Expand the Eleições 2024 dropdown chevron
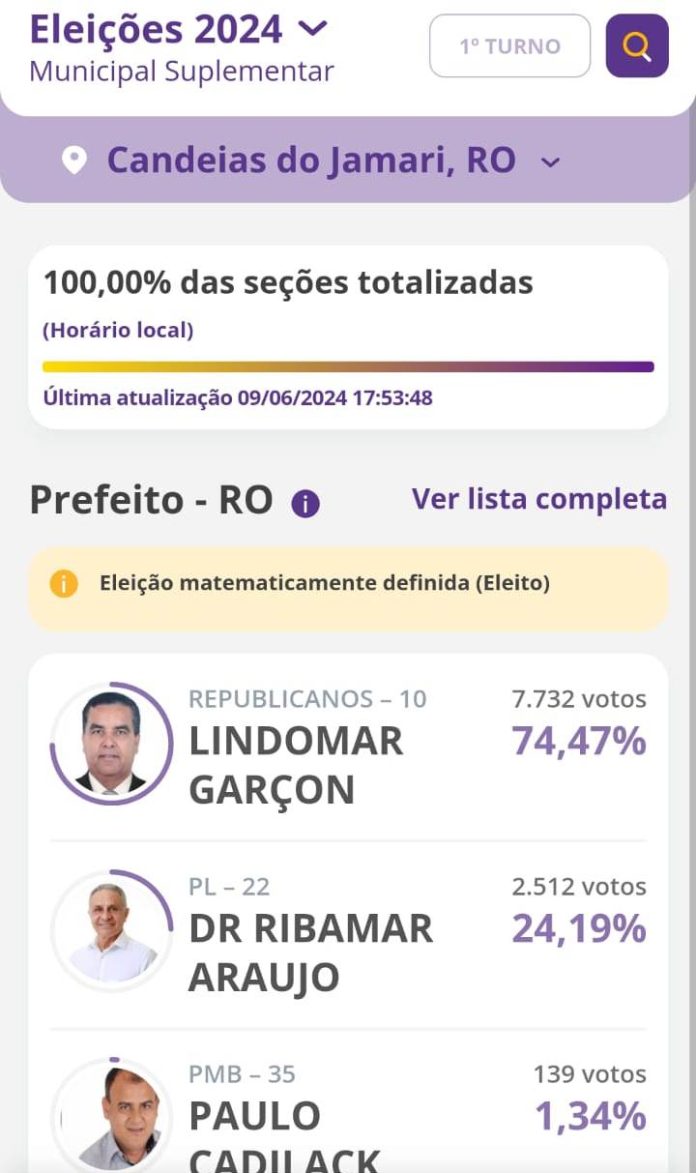This screenshot has height=1173, width=696. coord(313,29)
